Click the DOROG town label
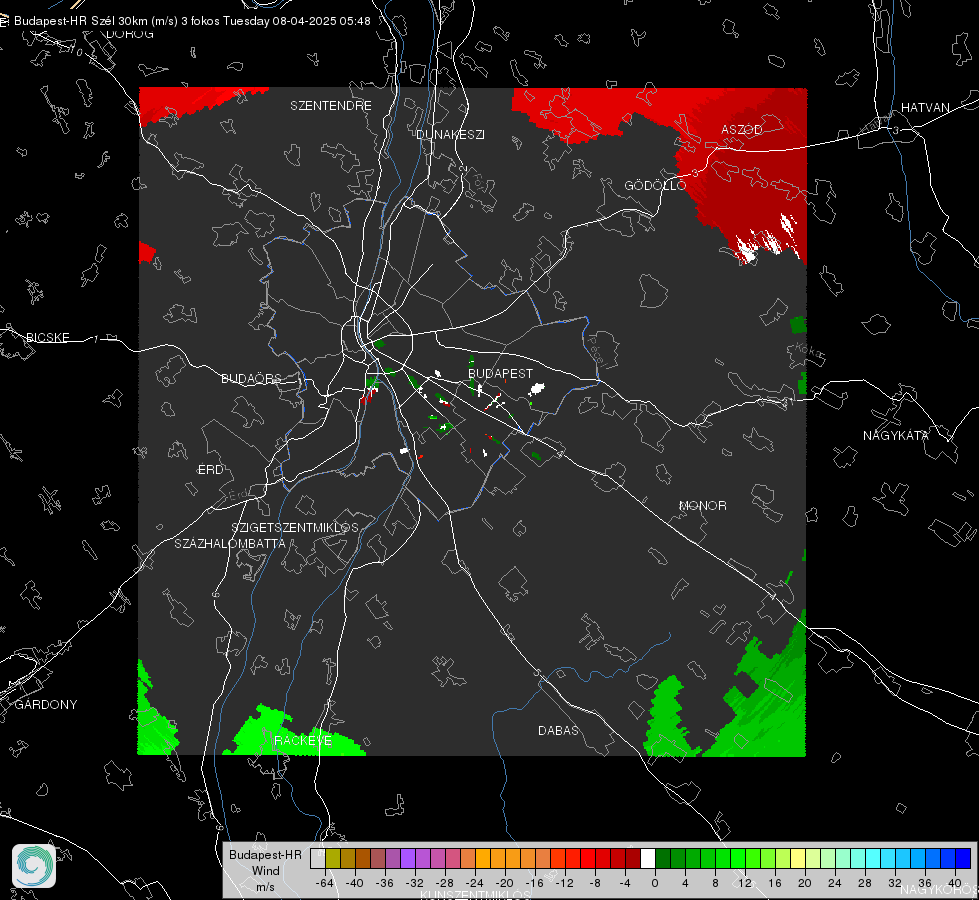The image size is (979, 900). click(x=130, y=34)
